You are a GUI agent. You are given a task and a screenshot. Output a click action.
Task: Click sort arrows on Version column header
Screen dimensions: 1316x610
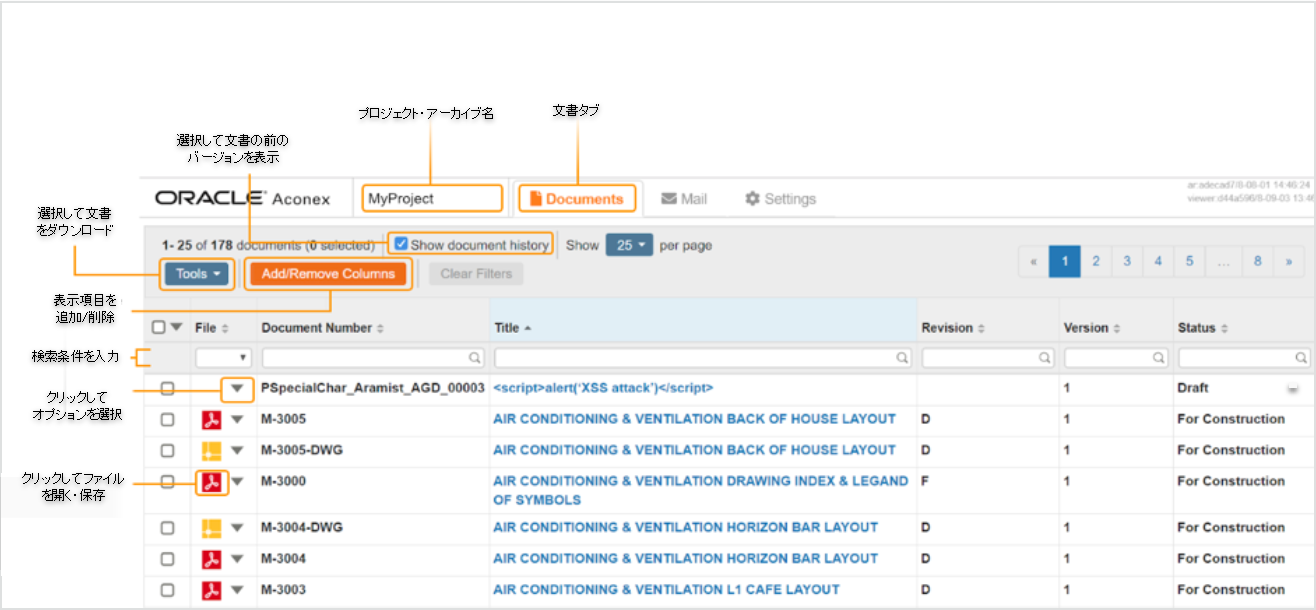[1117, 328]
